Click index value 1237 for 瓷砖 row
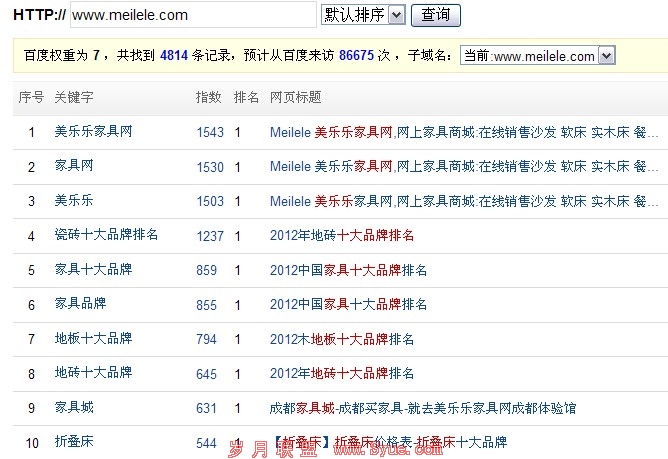668x459 pixels. (210, 236)
